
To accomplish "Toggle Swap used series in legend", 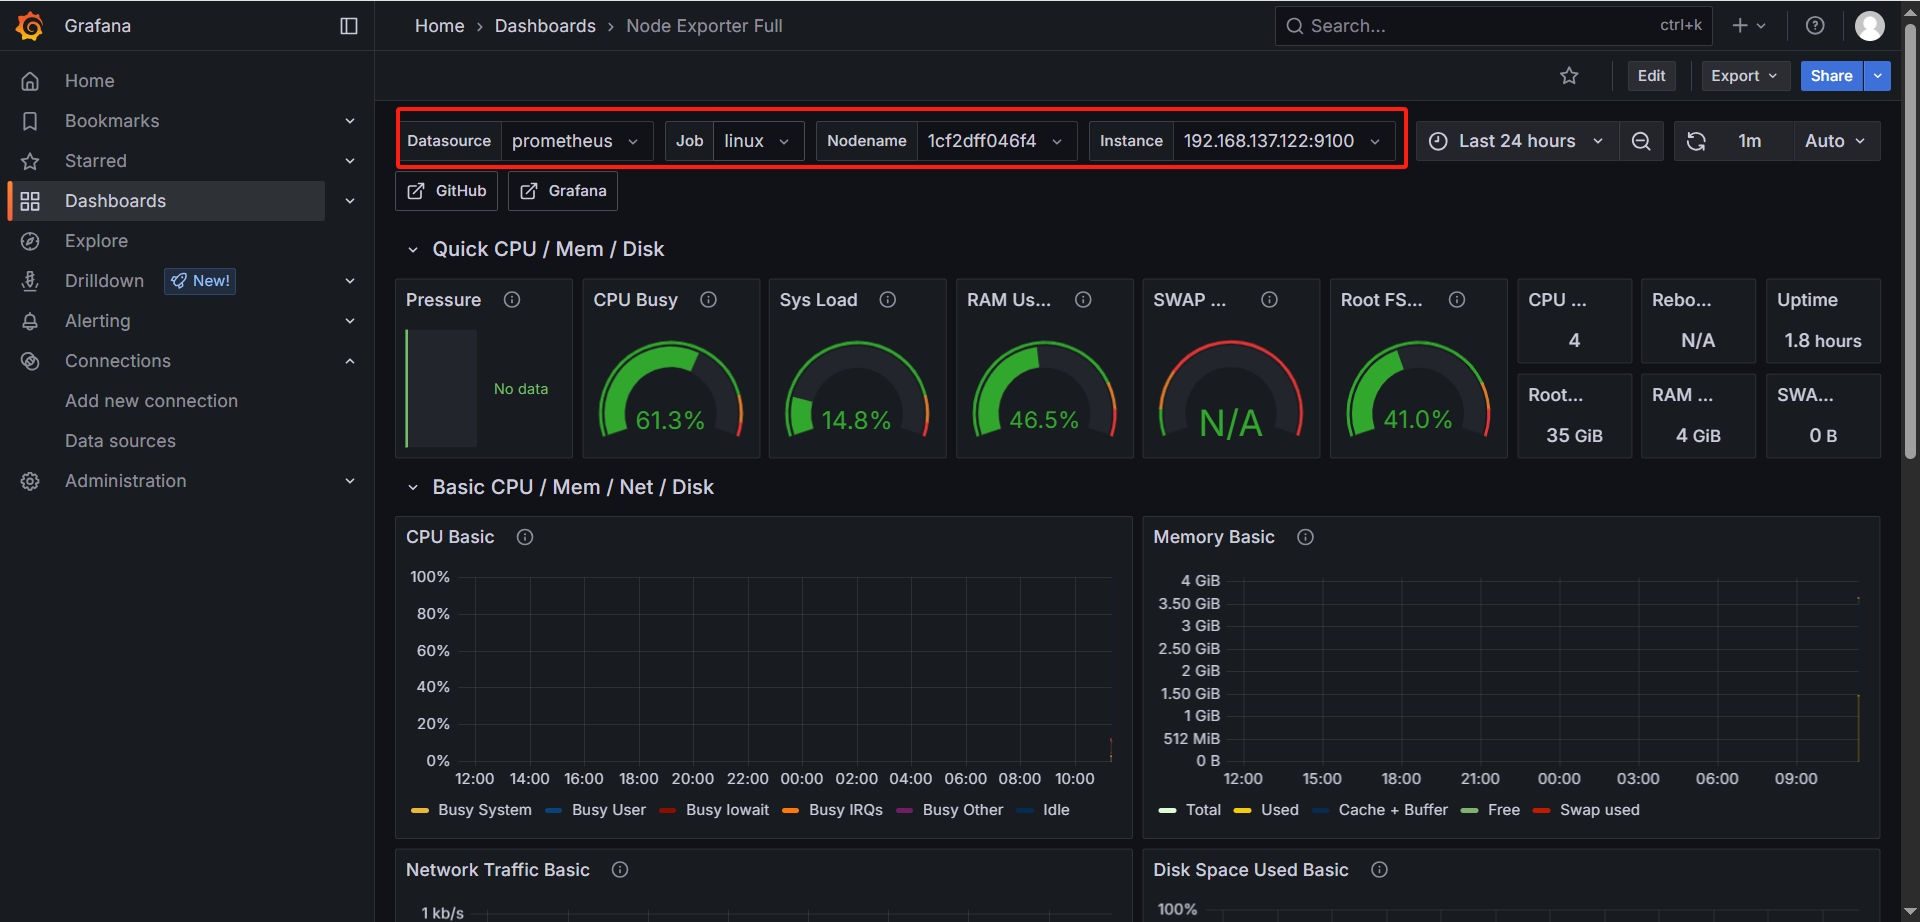I will point(1599,810).
